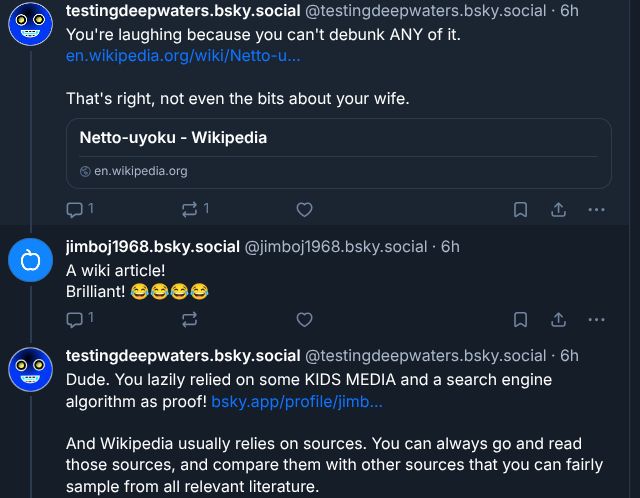Open the Netto-uyoku Wikipedia link preview card
Image resolution: width=640 pixels, height=498 pixels.
pos(338,153)
